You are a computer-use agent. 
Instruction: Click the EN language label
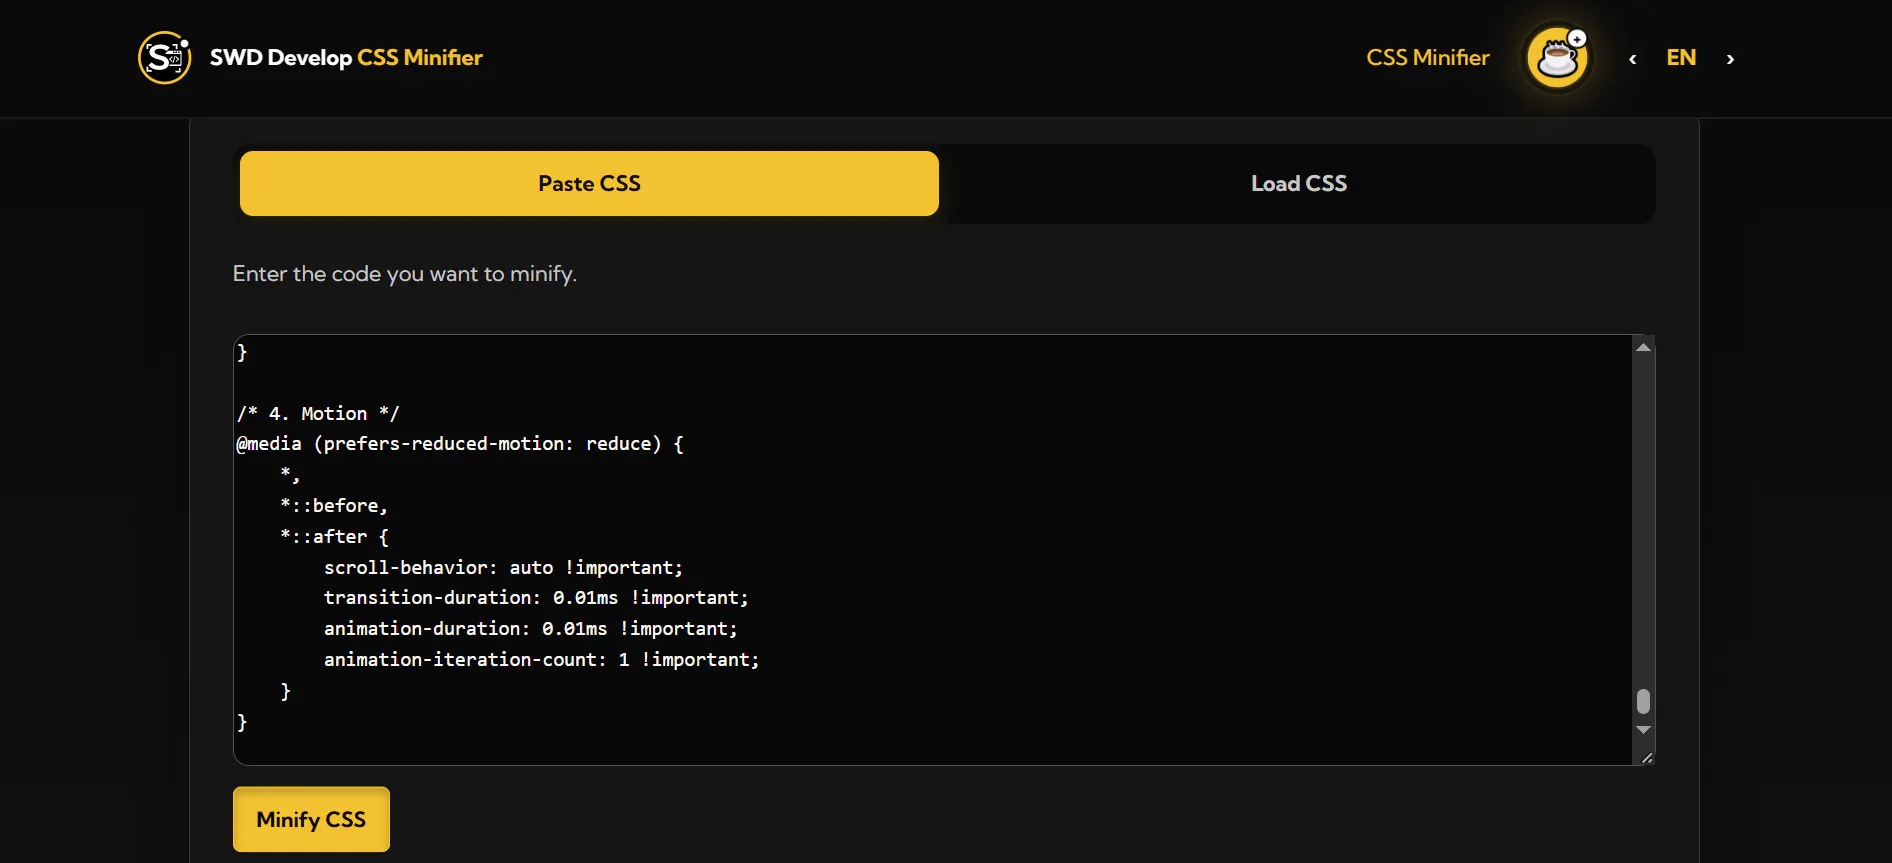pyautogui.click(x=1681, y=58)
